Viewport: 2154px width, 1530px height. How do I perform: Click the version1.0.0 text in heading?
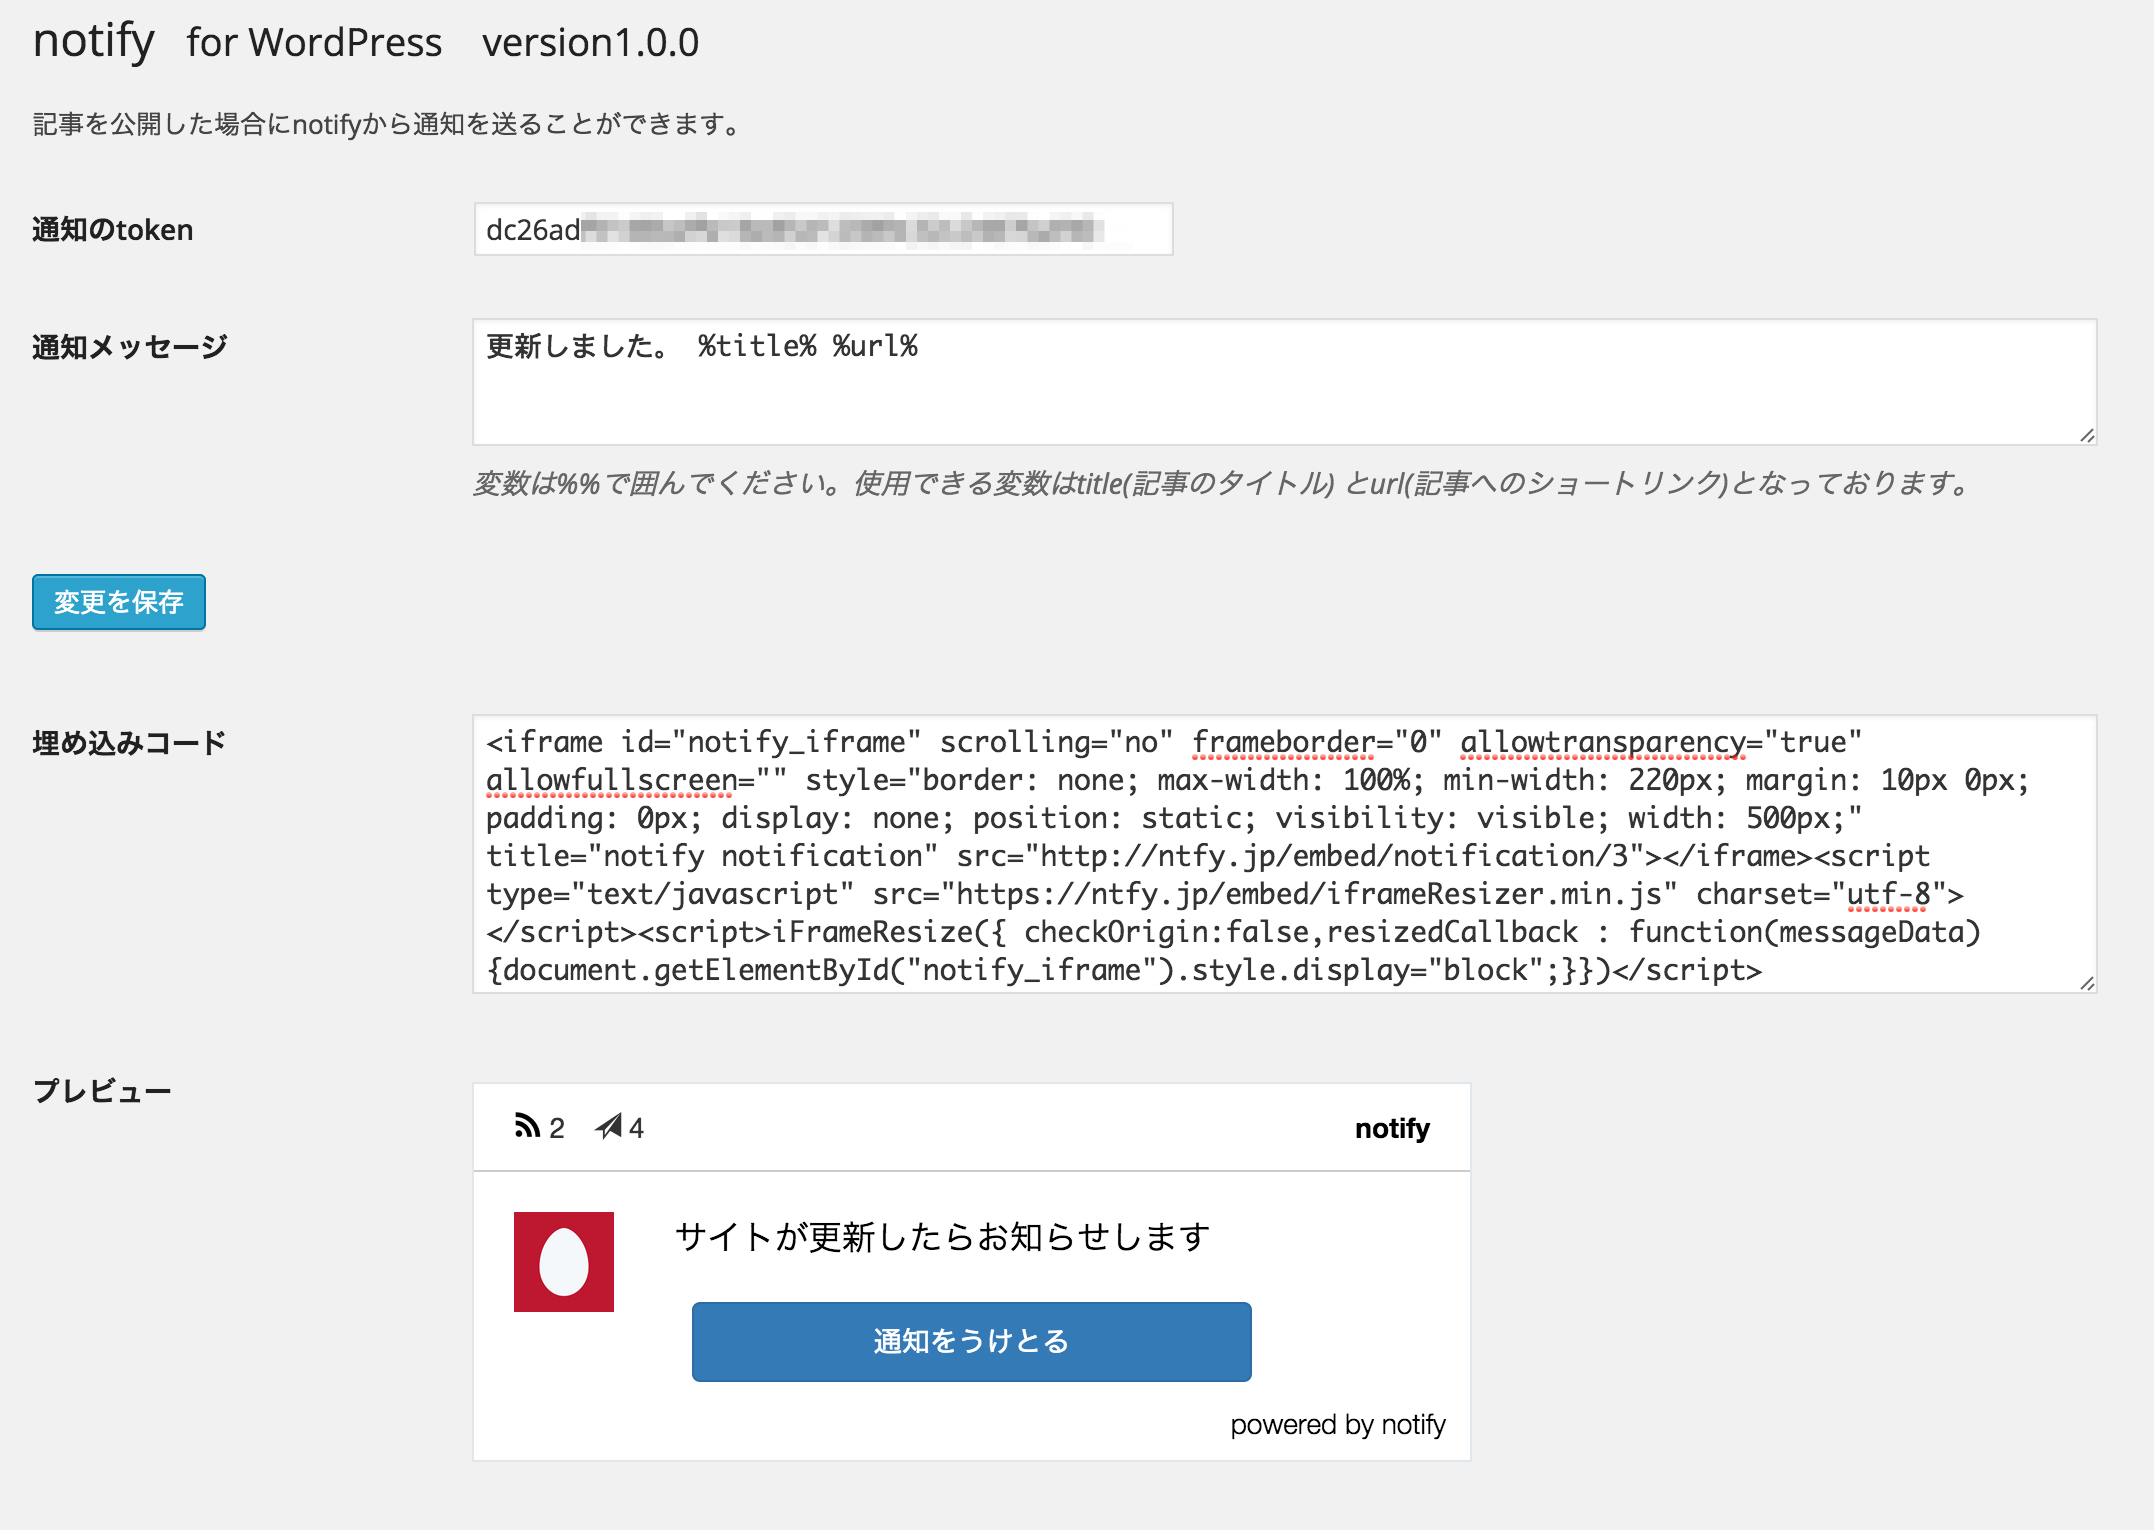coord(590,43)
